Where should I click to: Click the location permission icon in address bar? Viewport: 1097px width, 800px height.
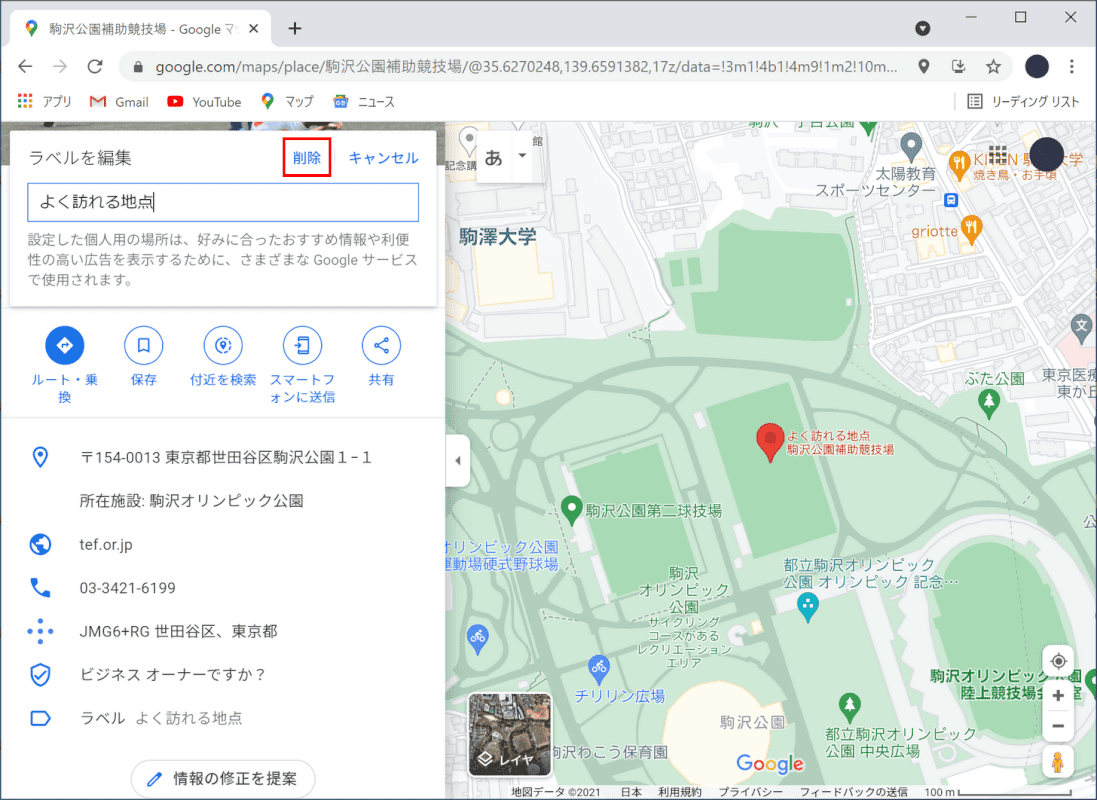point(923,66)
